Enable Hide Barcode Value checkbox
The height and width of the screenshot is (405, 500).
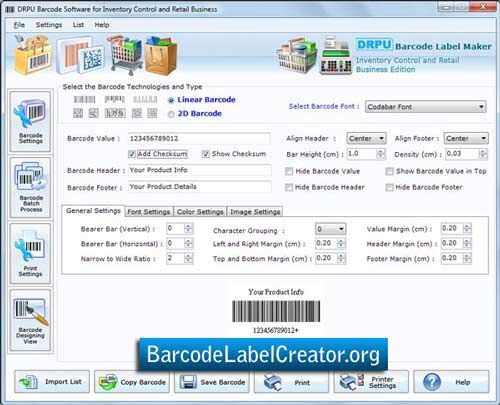289,171
